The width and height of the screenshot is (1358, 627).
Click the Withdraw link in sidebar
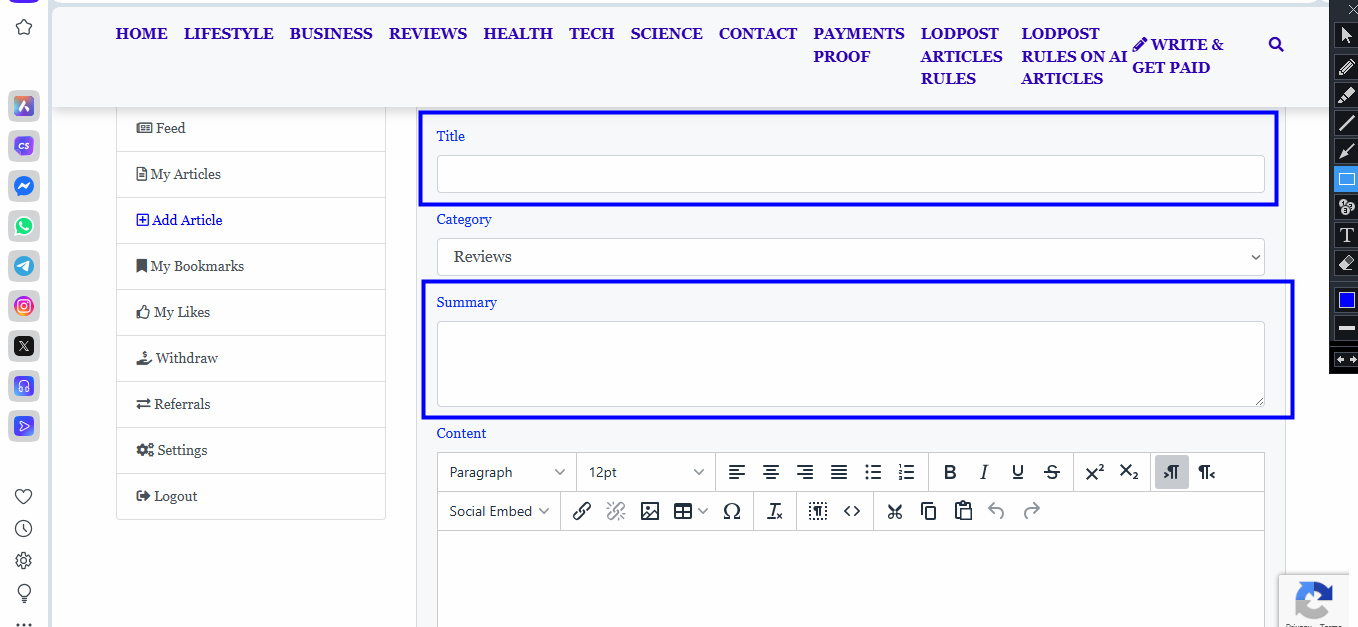[186, 358]
